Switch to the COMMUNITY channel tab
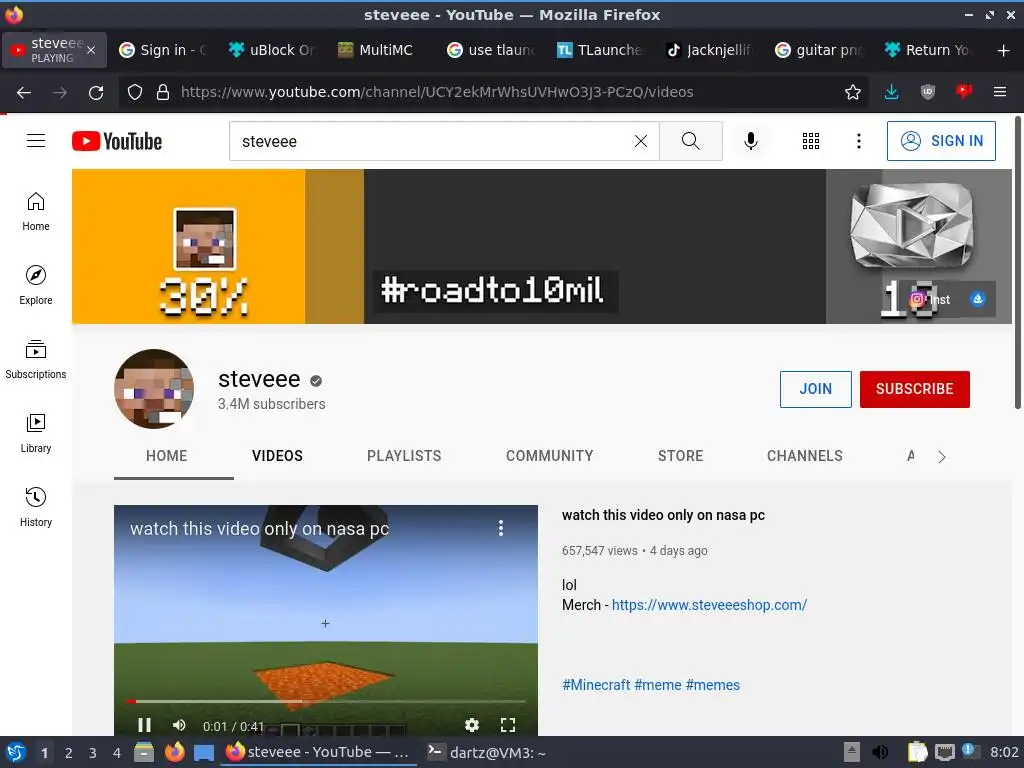The height and width of the screenshot is (768, 1024). point(549,456)
